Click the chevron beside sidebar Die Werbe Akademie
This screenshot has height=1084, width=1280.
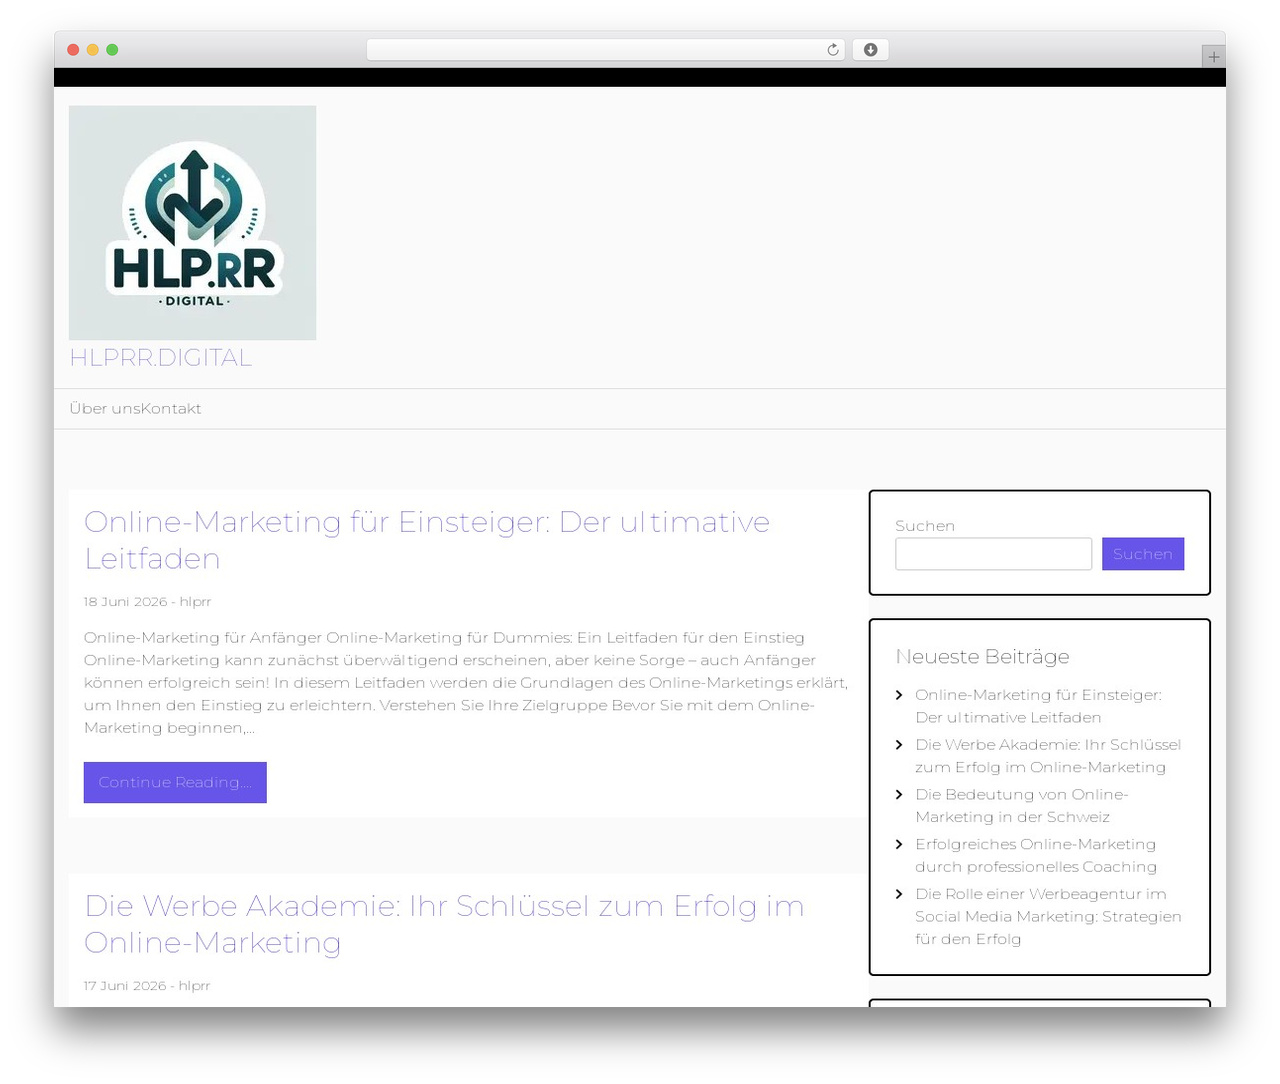coord(899,745)
